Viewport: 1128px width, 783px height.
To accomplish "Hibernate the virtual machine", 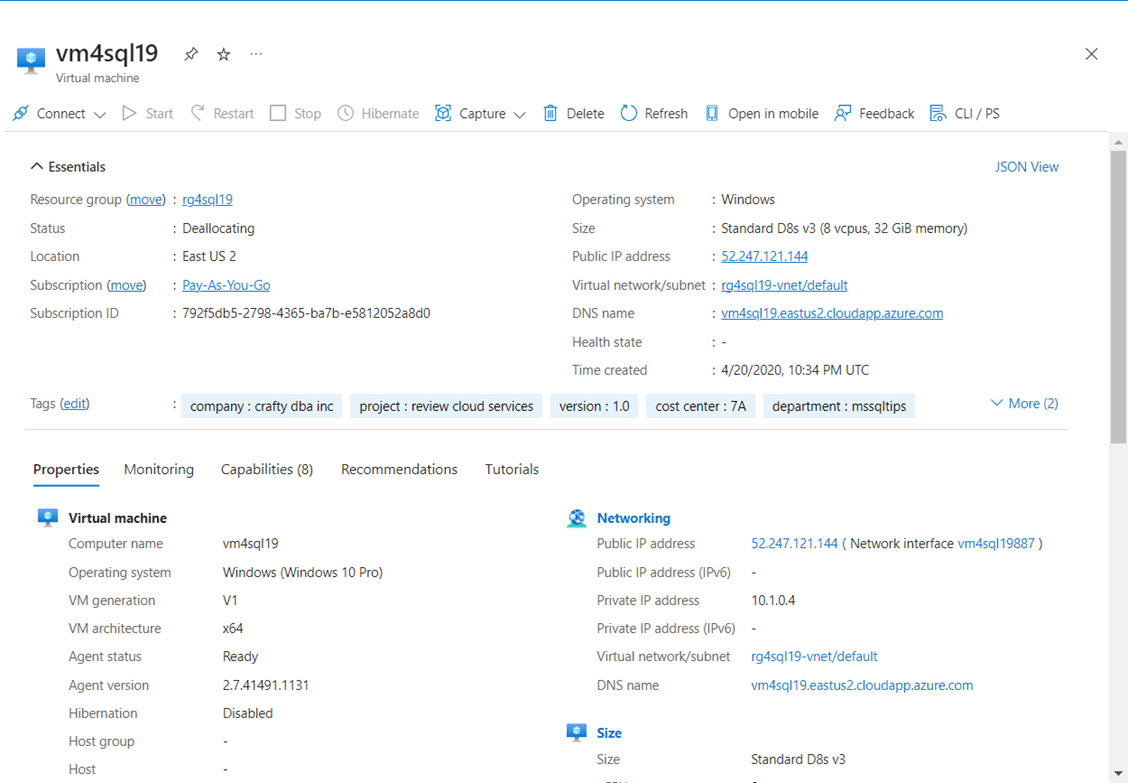I will pos(378,113).
